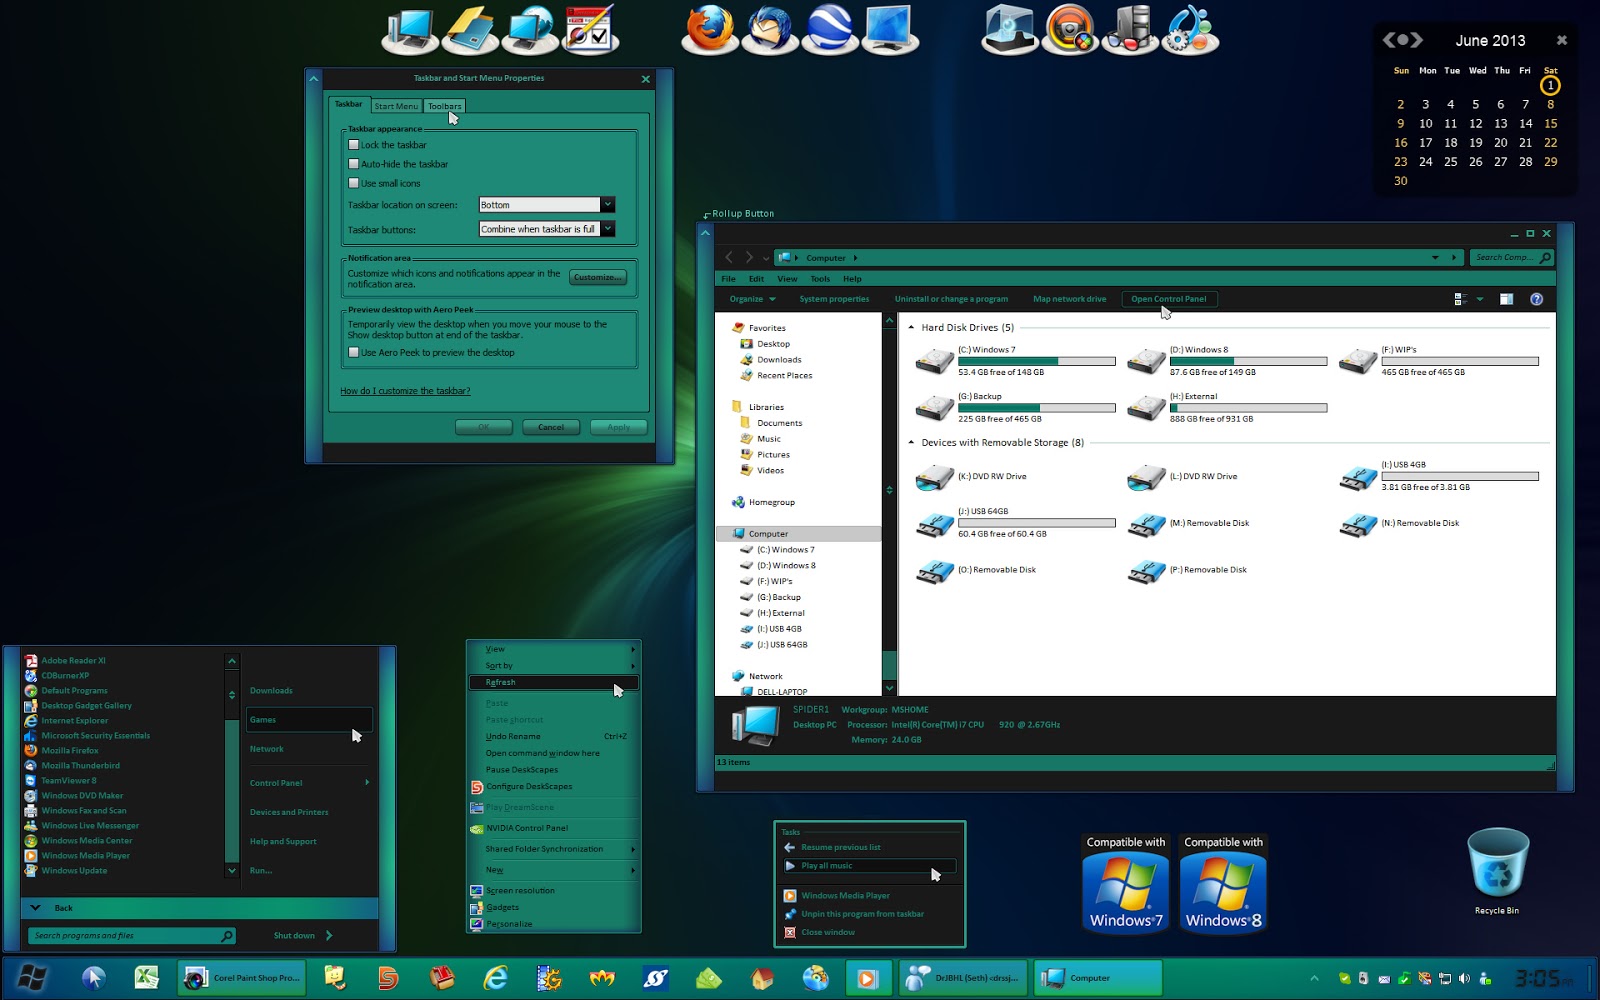Adjust the volume slider in system tray
1600x1000 pixels.
tap(1464, 978)
